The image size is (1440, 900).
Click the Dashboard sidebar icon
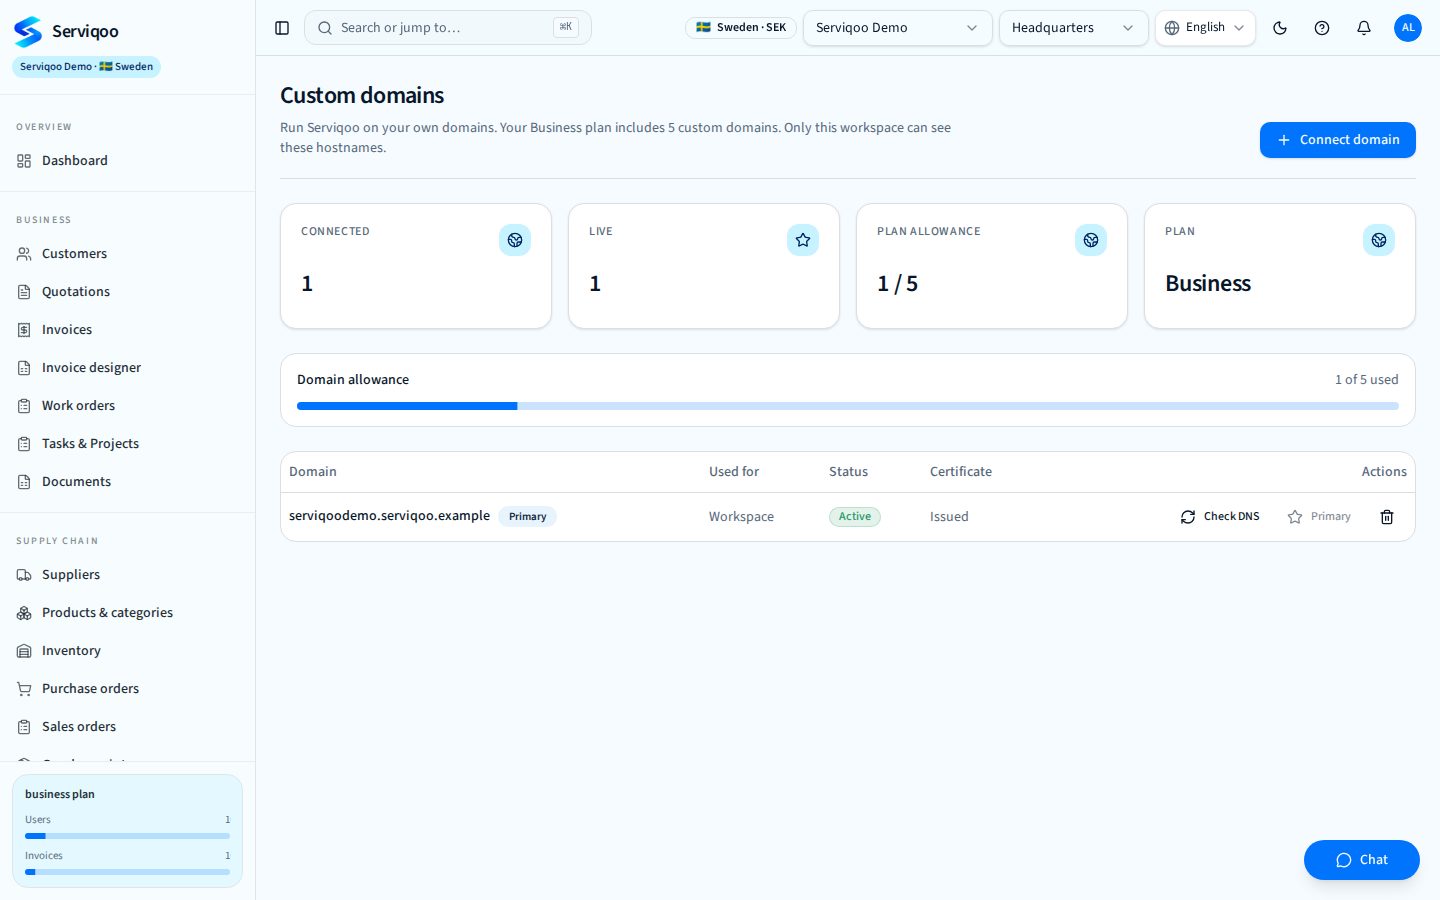click(x=24, y=161)
